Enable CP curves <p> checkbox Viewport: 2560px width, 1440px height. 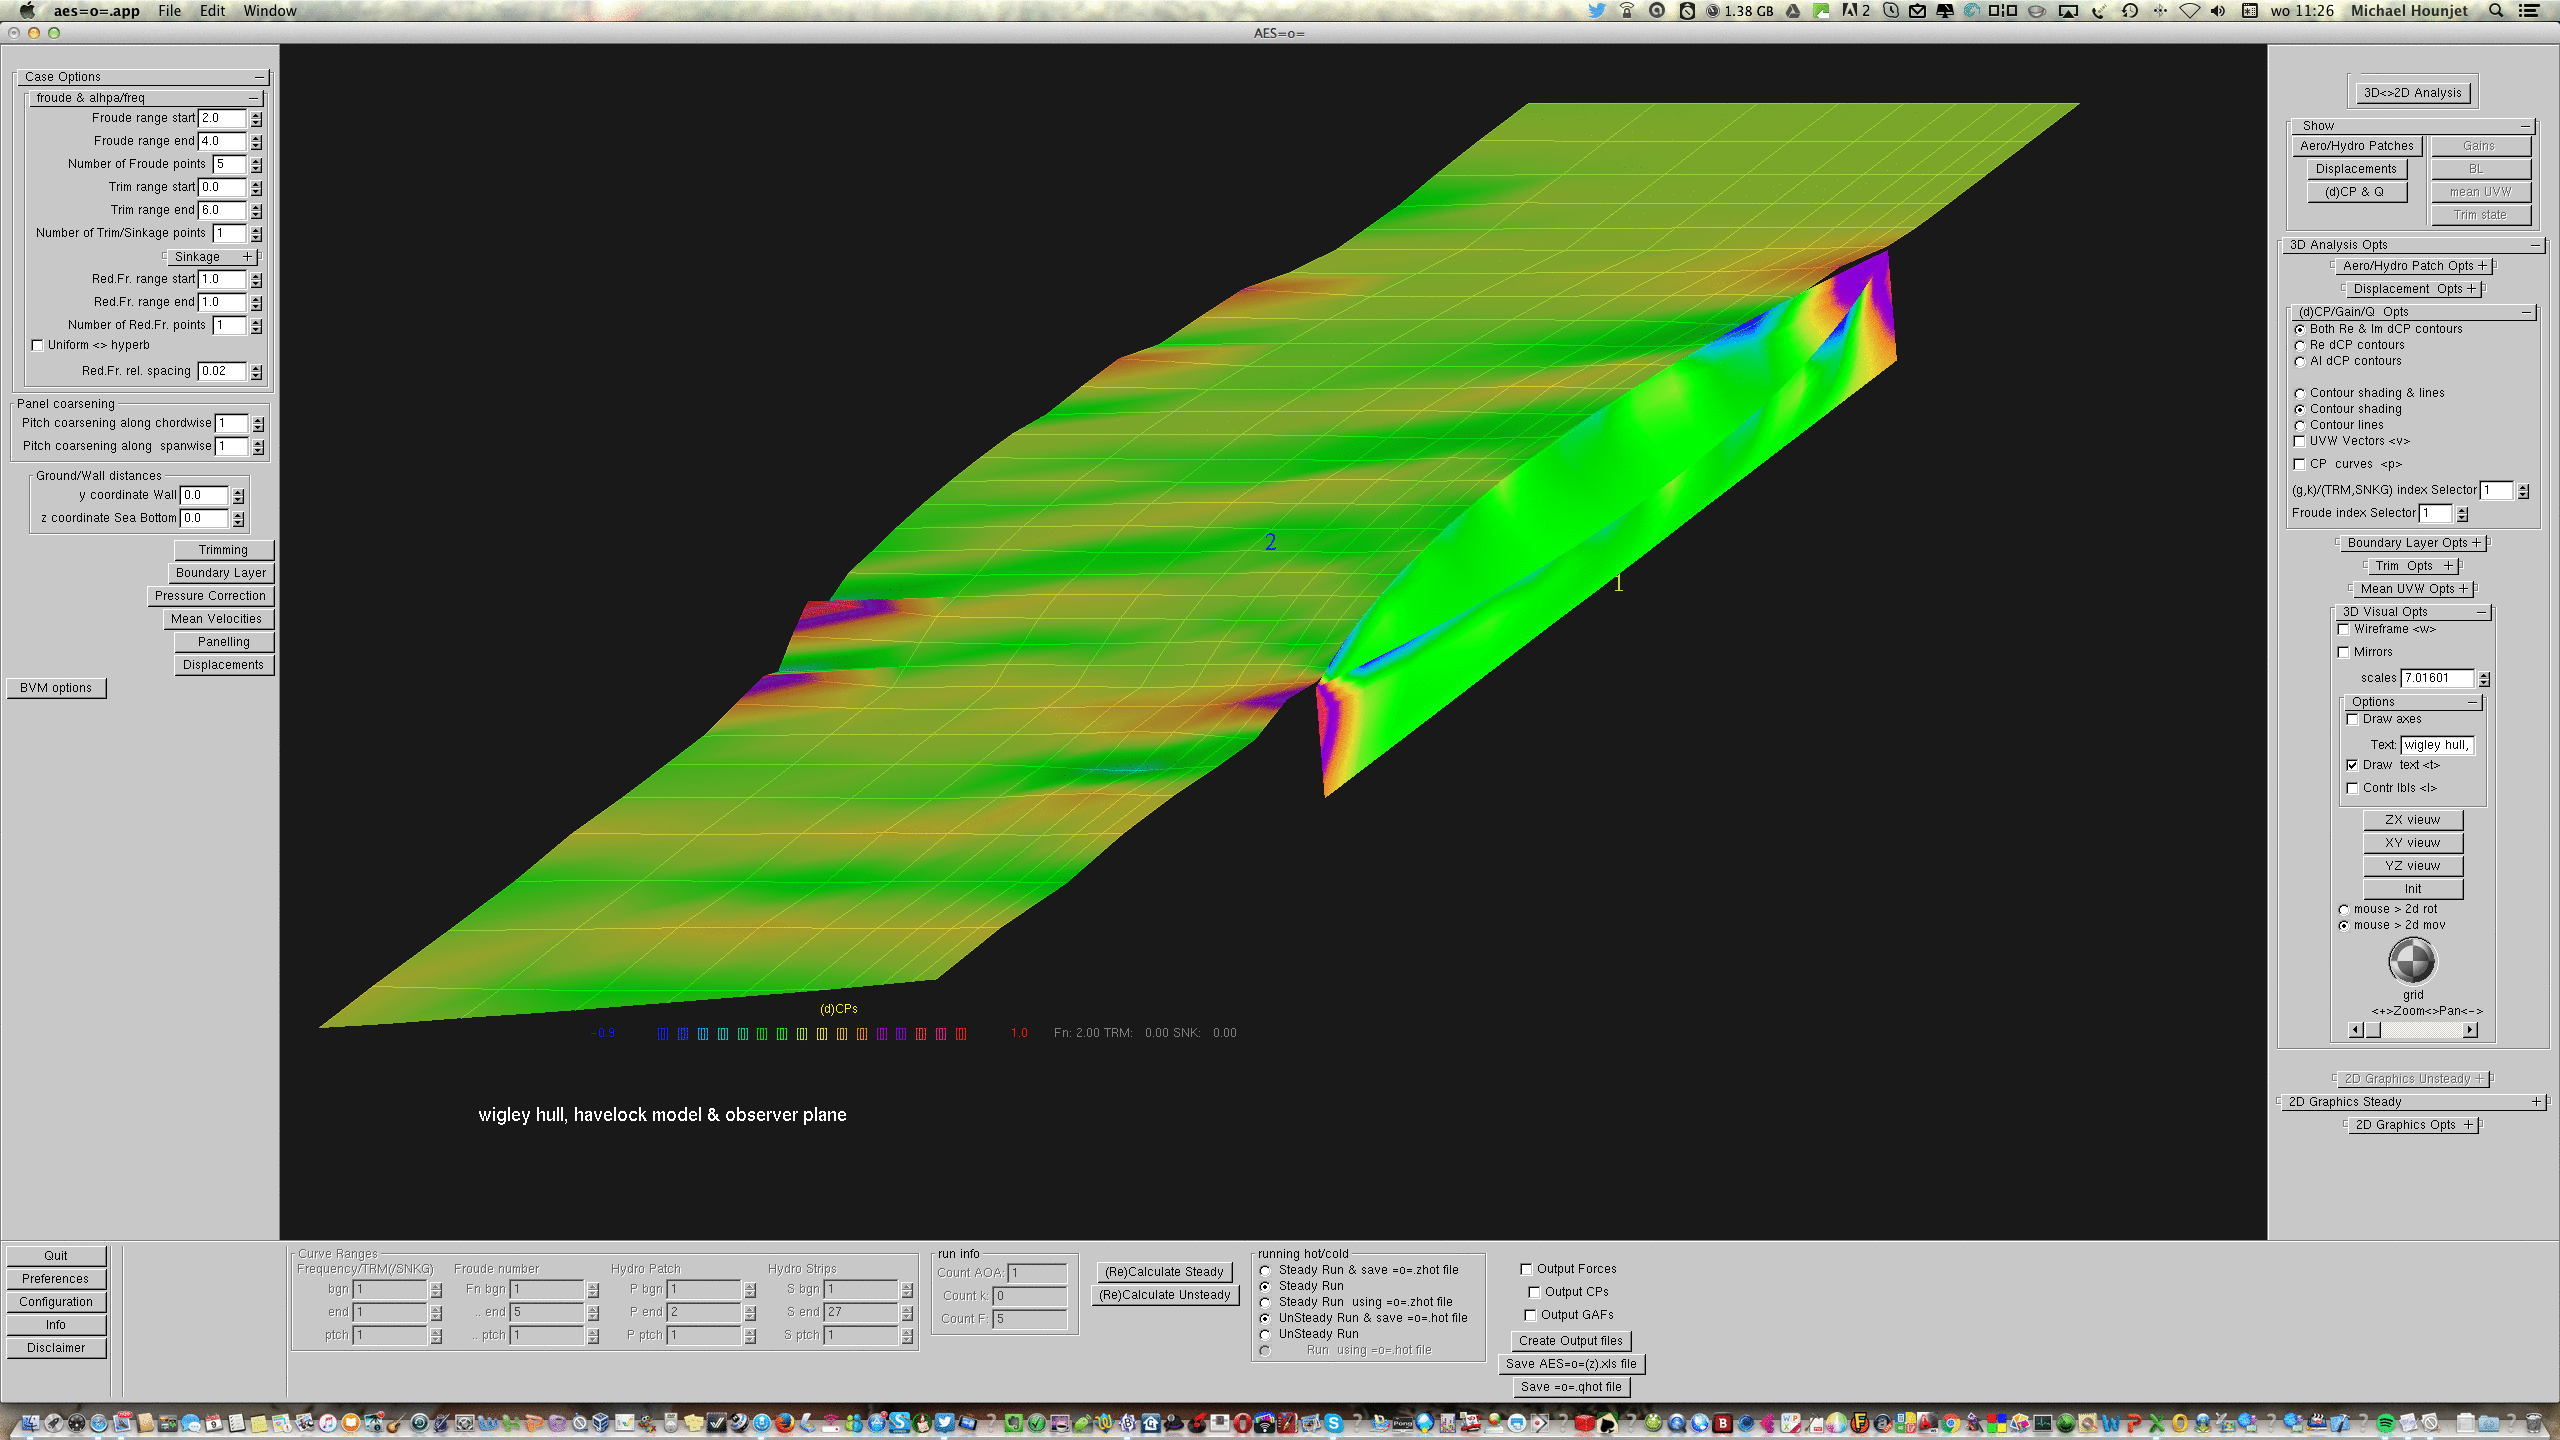(2299, 464)
